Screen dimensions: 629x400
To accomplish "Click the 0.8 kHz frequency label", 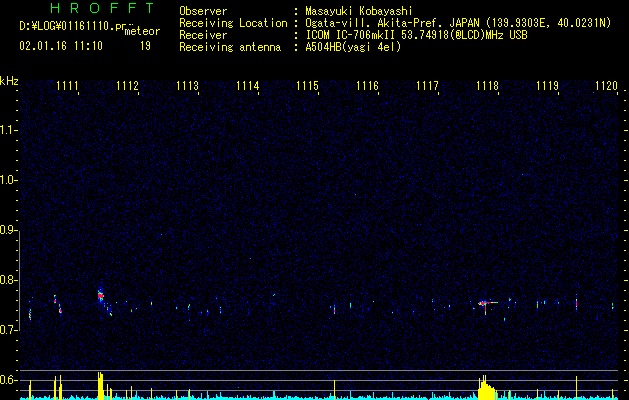I will (8, 280).
